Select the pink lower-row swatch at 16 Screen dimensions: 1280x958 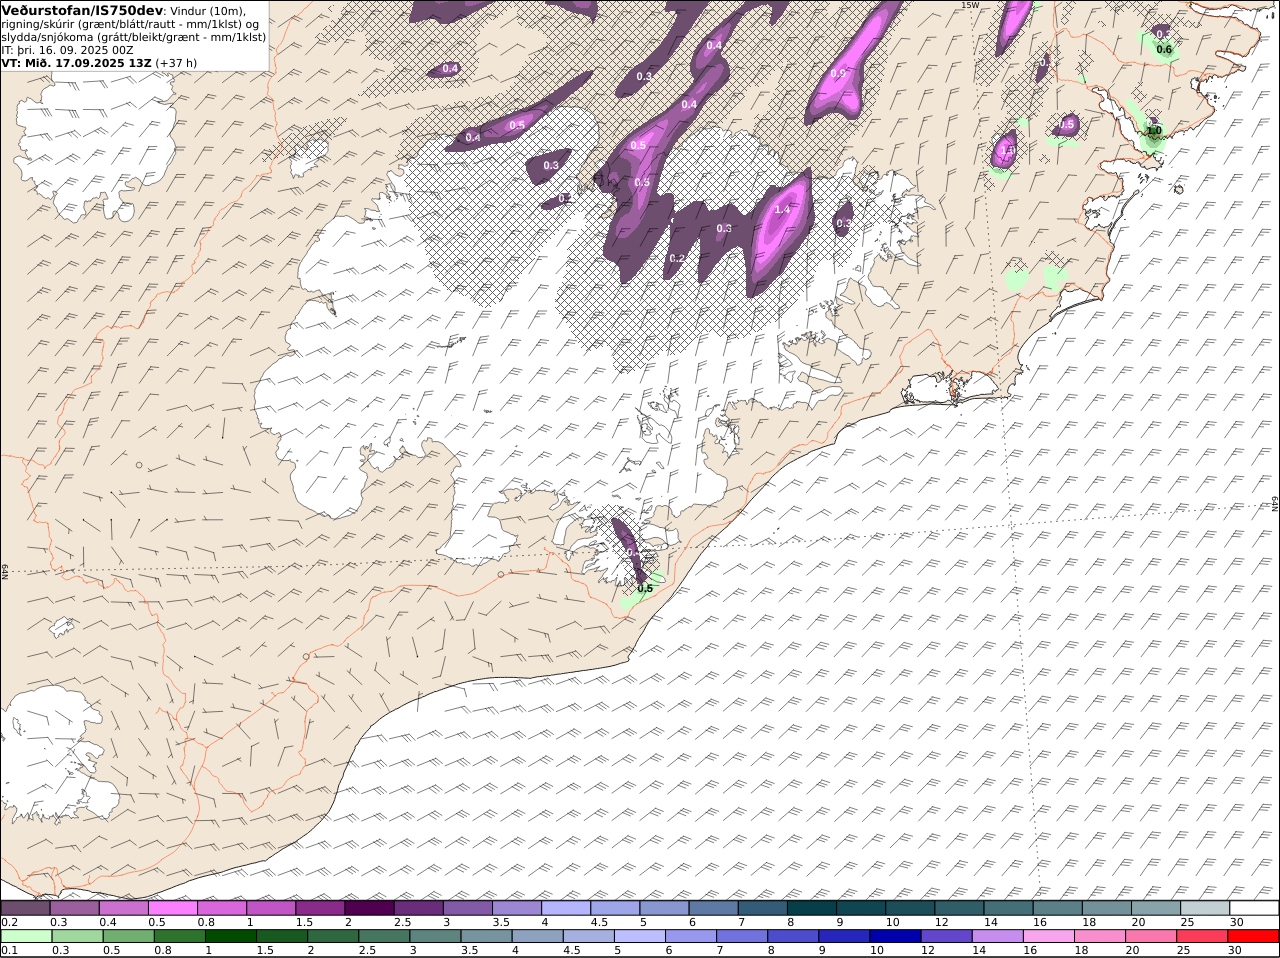(1048, 936)
